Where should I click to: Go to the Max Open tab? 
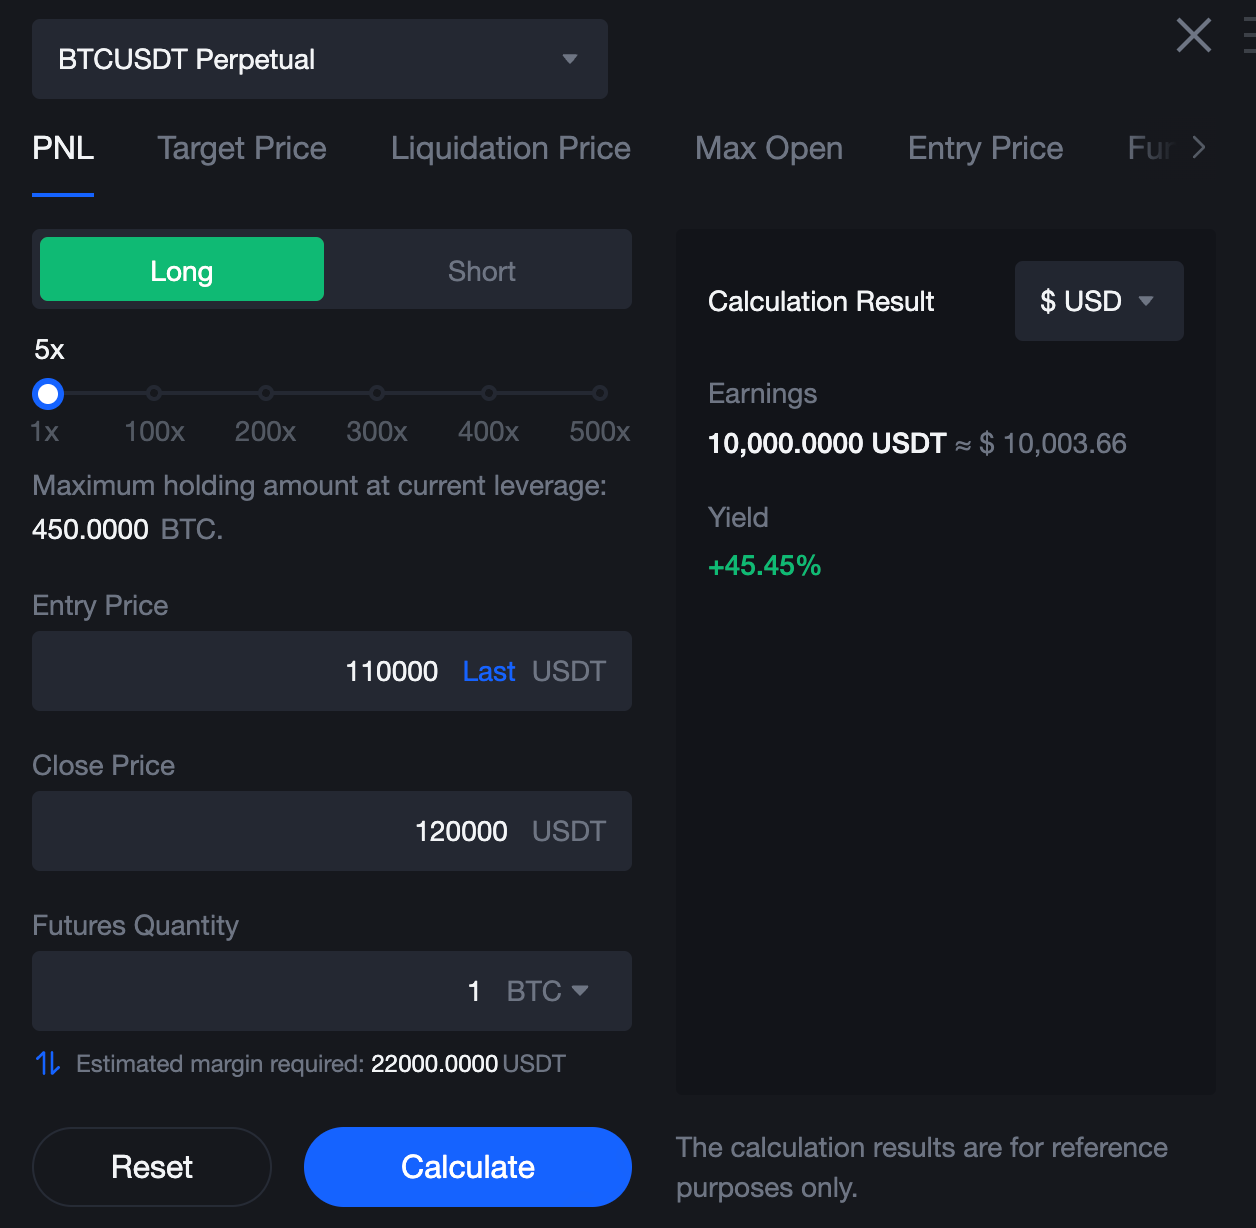[768, 148]
